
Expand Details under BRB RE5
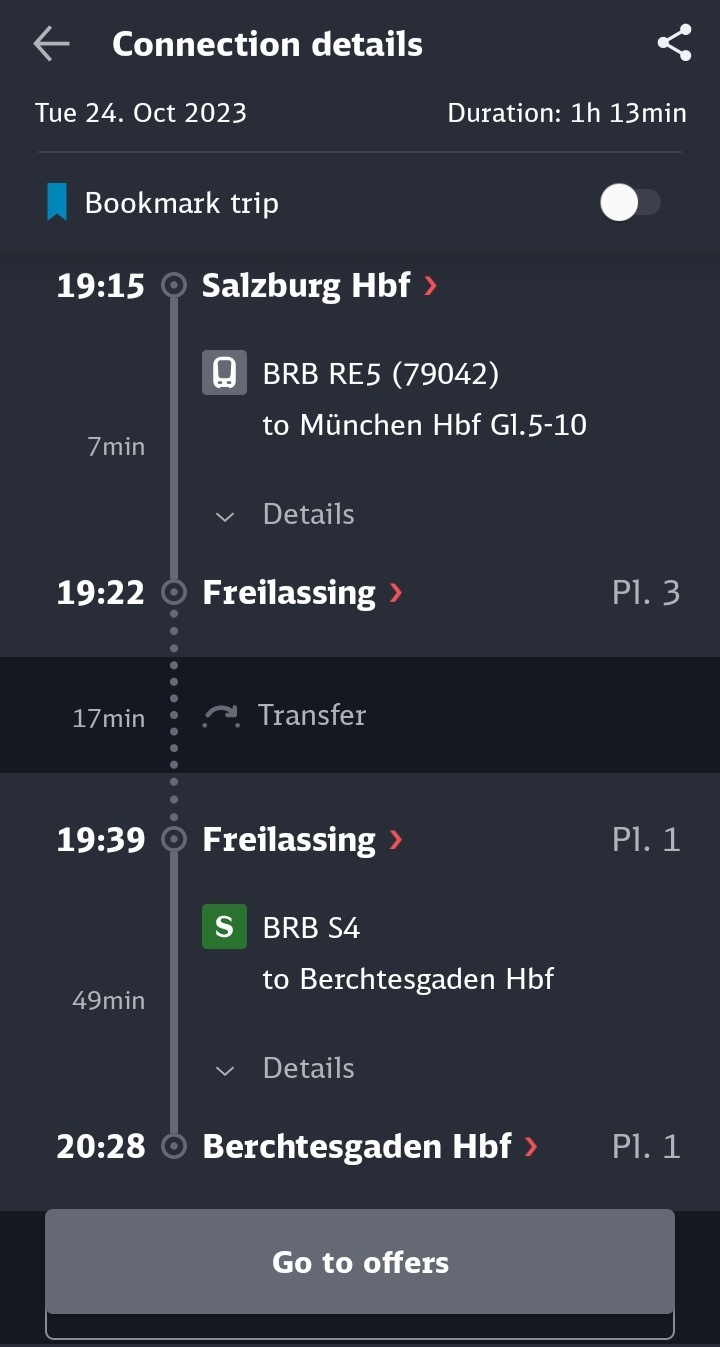(x=286, y=514)
